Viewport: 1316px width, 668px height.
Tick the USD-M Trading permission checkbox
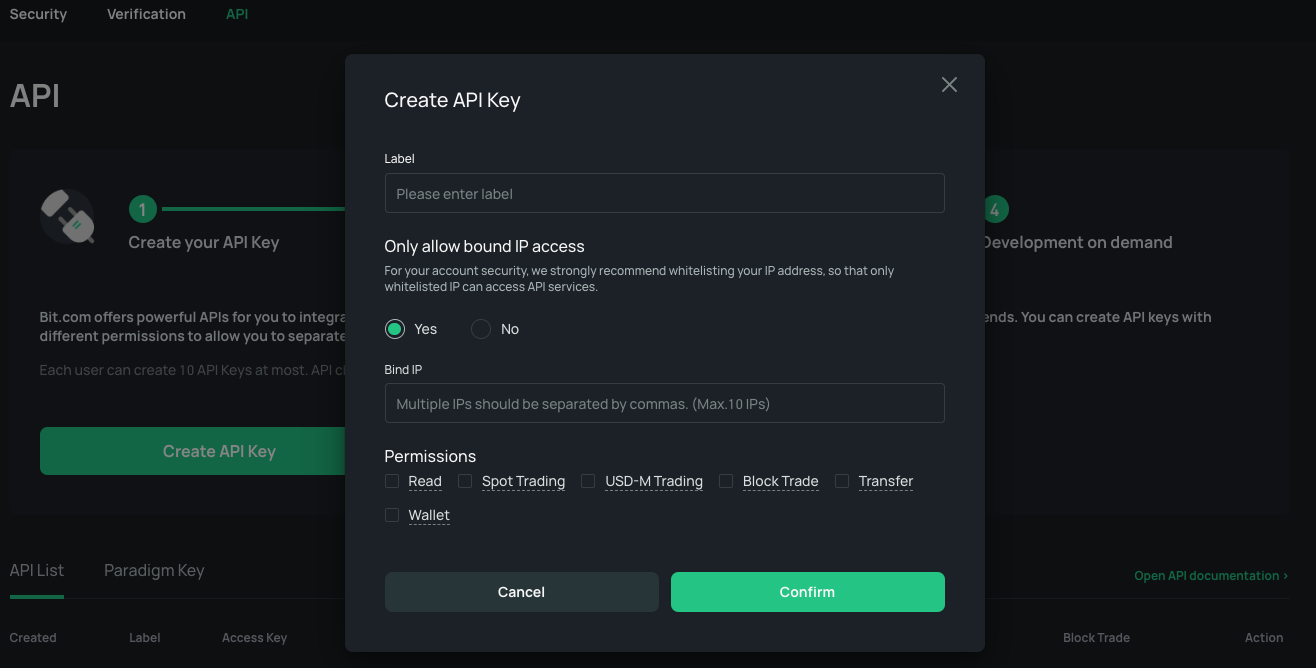588,481
